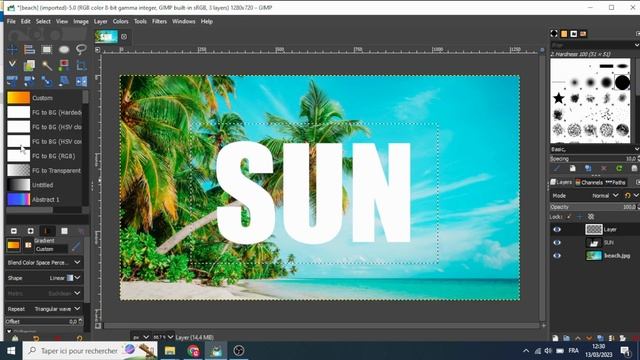Open the Blend Color Space dropdown
Image resolution: width=640 pixels, height=360 pixels.
(x=44, y=262)
